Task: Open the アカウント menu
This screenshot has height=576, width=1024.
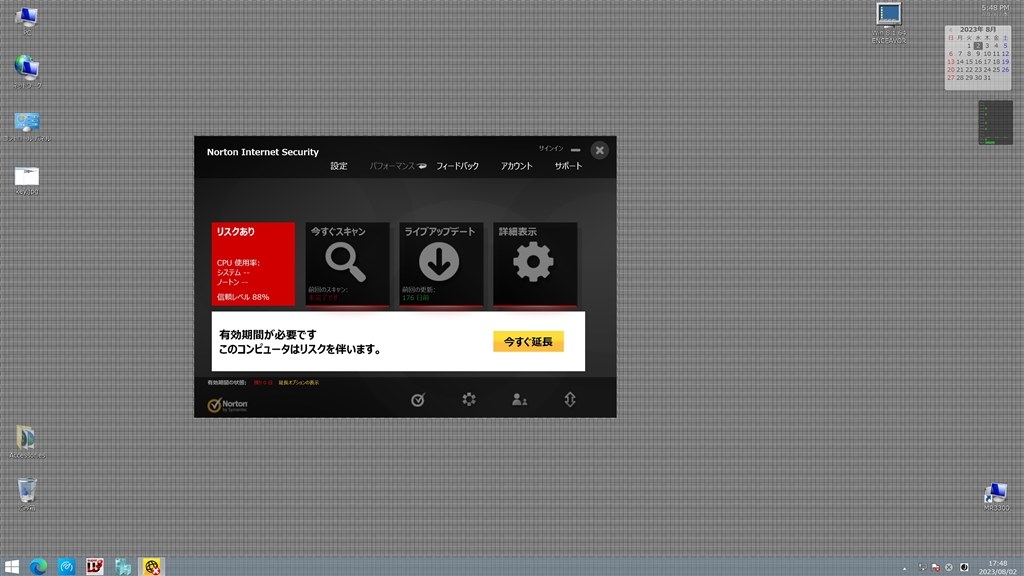Action: click(516, 166)
